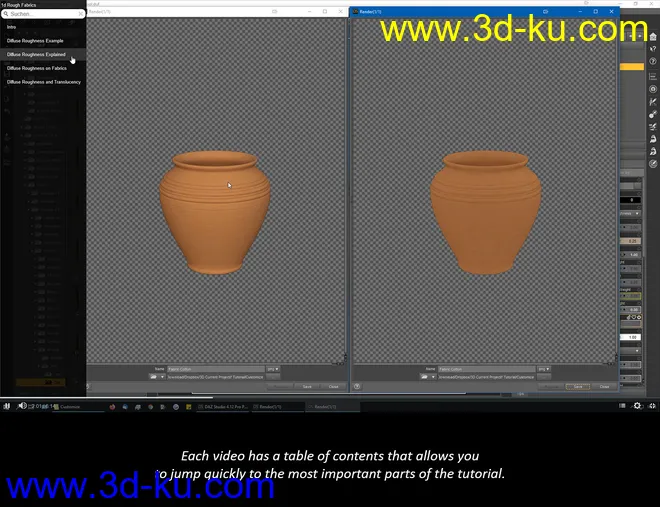Click the Suchen search field
This screenshot has height=507, width=660.
[x=40, y=14]
